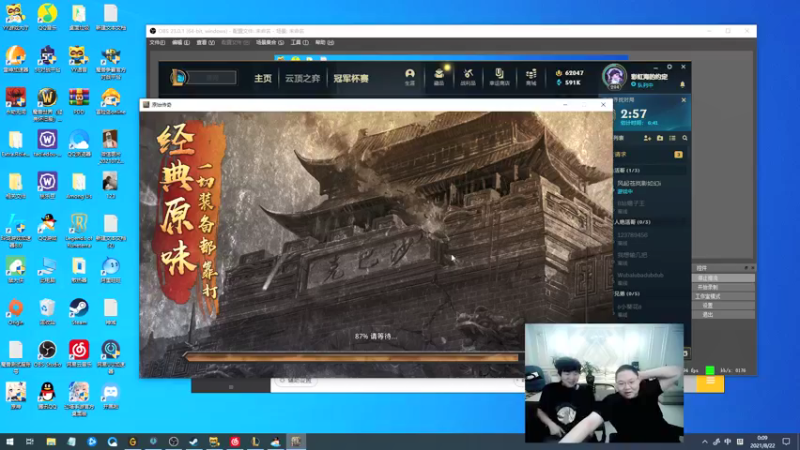Open the Legends of Runeterra desktop shortcut
Screen dimensions: 800x450
click(79, 230)
